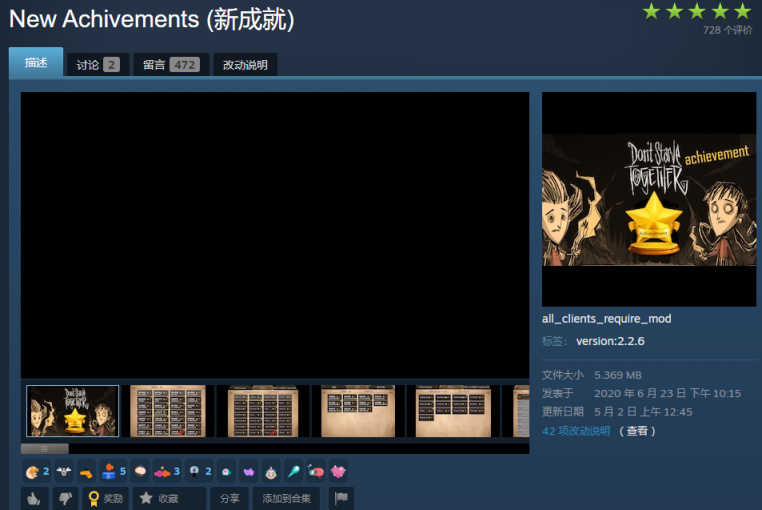Click the 728 个评价 ratings count

[x=727, y=30]
